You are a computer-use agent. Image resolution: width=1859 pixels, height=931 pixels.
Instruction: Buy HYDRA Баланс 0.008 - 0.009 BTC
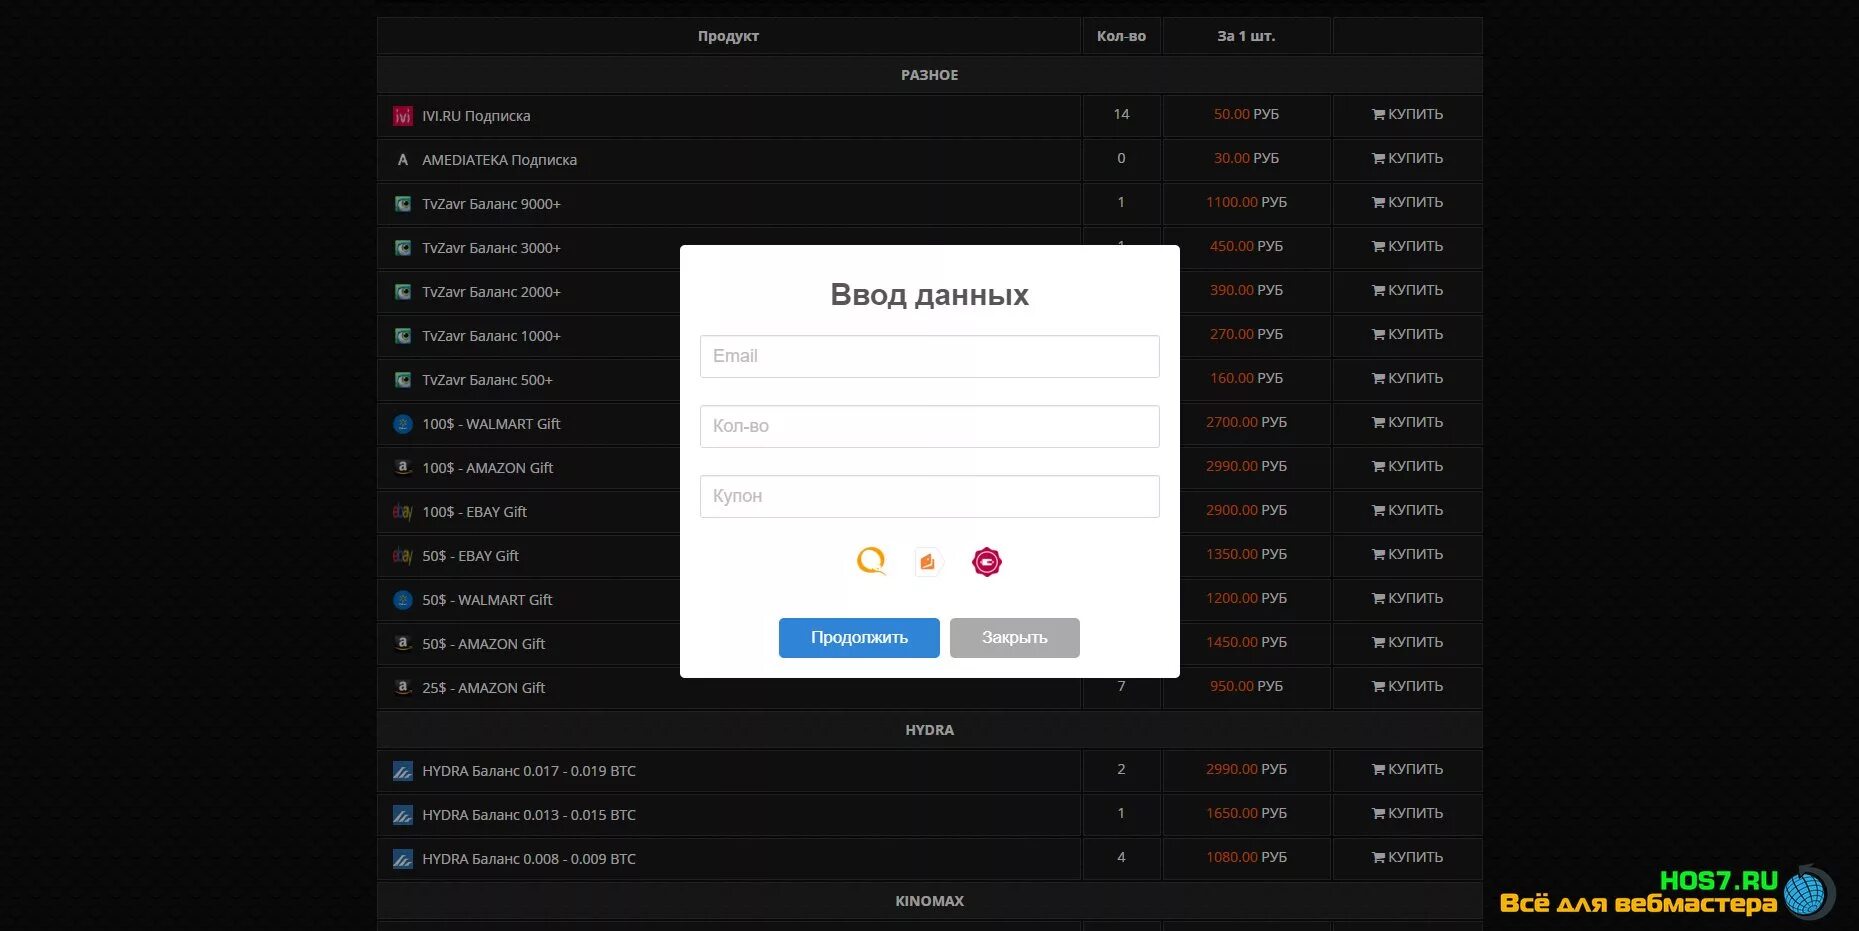1407,857
